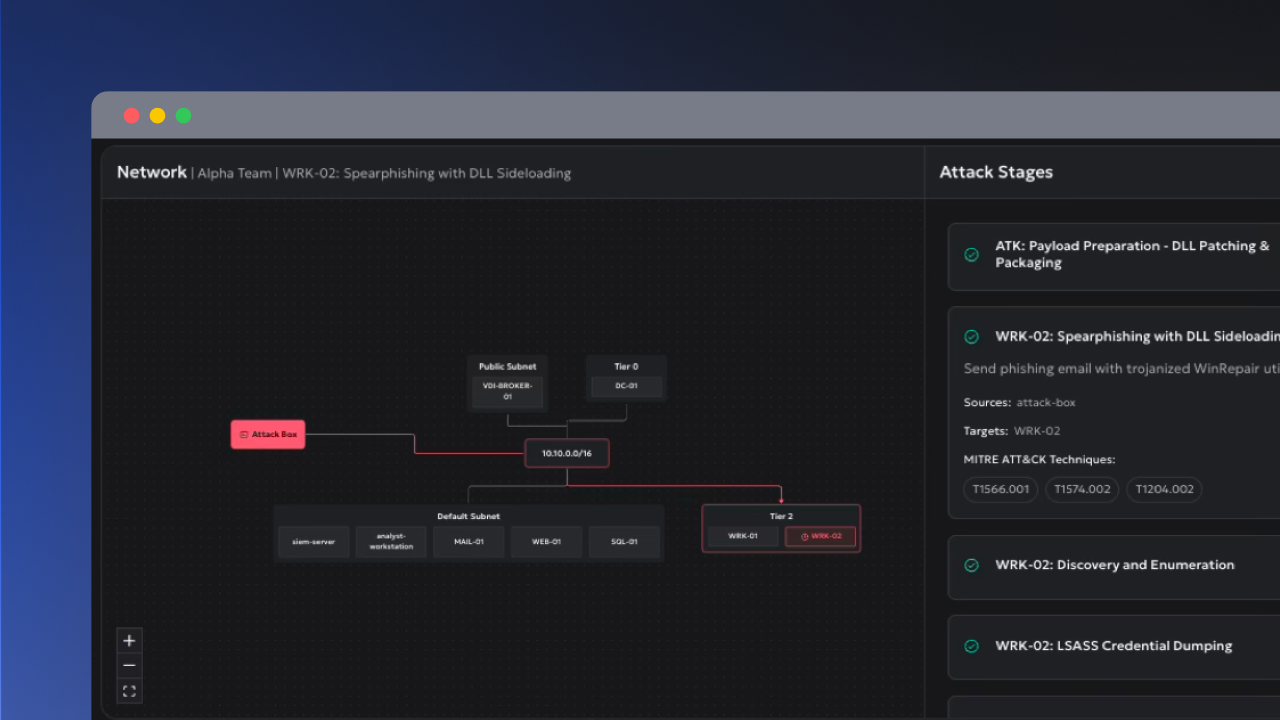The height and width of the screenshot is (720, 1280).
Task: Click the Default Subnet group label
Action: pyautogui.click(x=468, y=516)
